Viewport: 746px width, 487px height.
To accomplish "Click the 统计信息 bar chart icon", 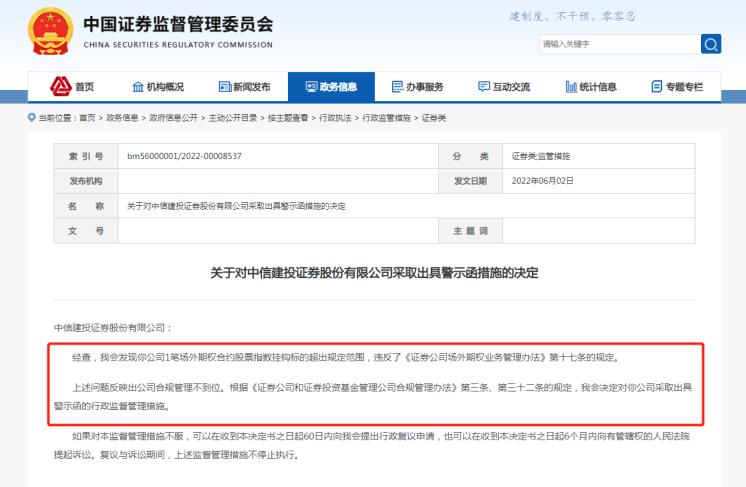I will coord(571,87).
